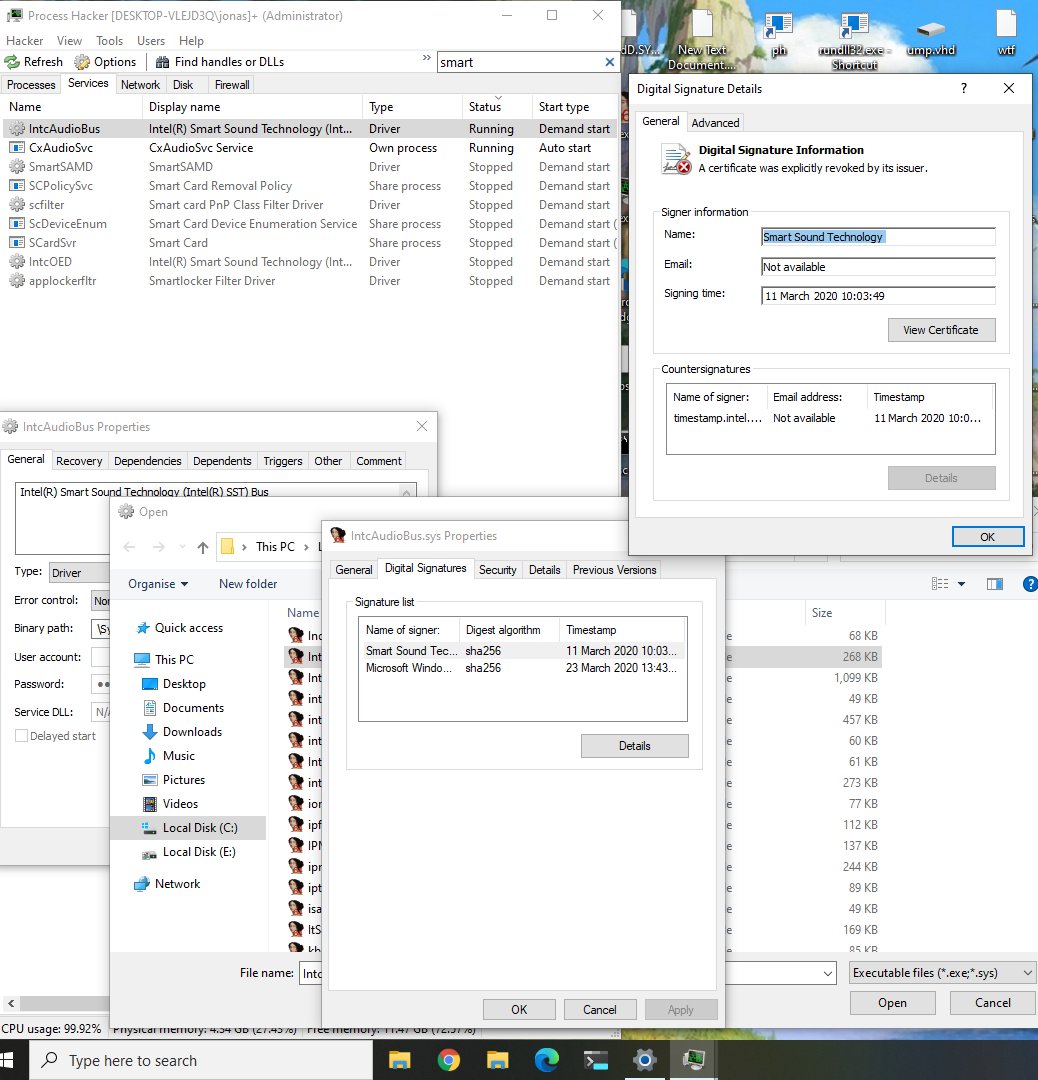
Task: Select Microsoft Windows signature row
Action: tap(522, 668)
